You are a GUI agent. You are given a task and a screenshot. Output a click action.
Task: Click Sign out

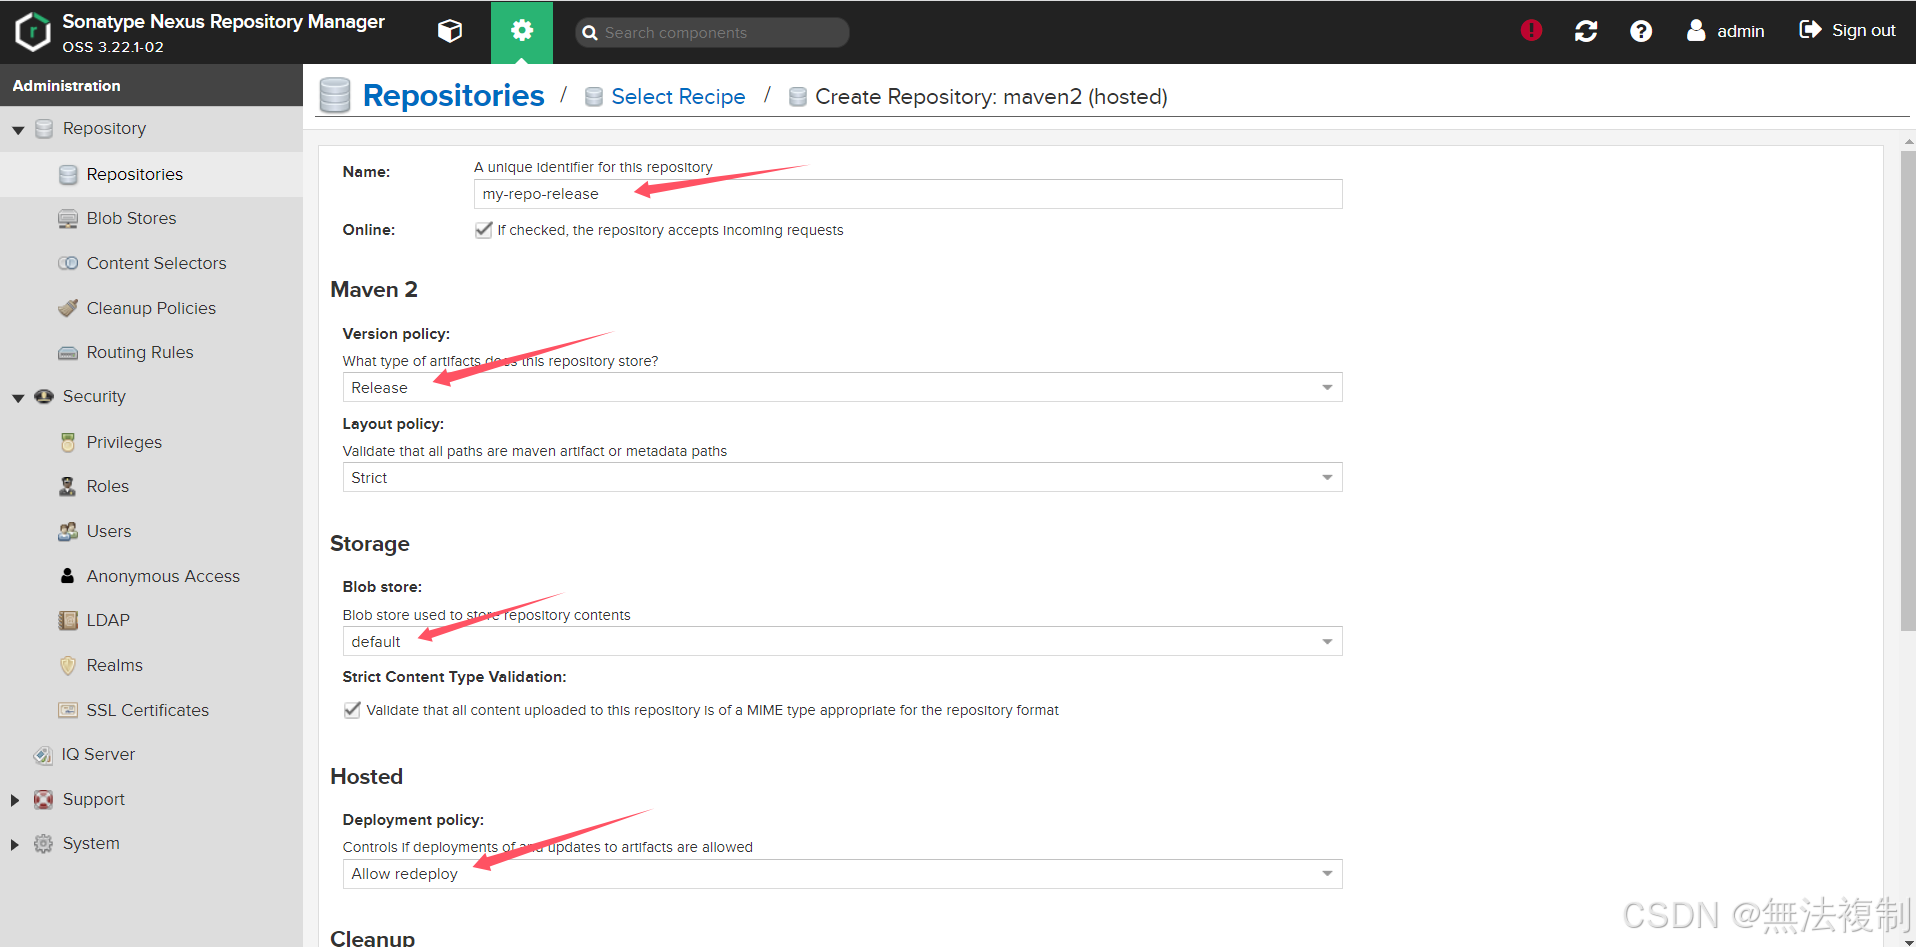pyautogui.click(x=1847, y=31)
